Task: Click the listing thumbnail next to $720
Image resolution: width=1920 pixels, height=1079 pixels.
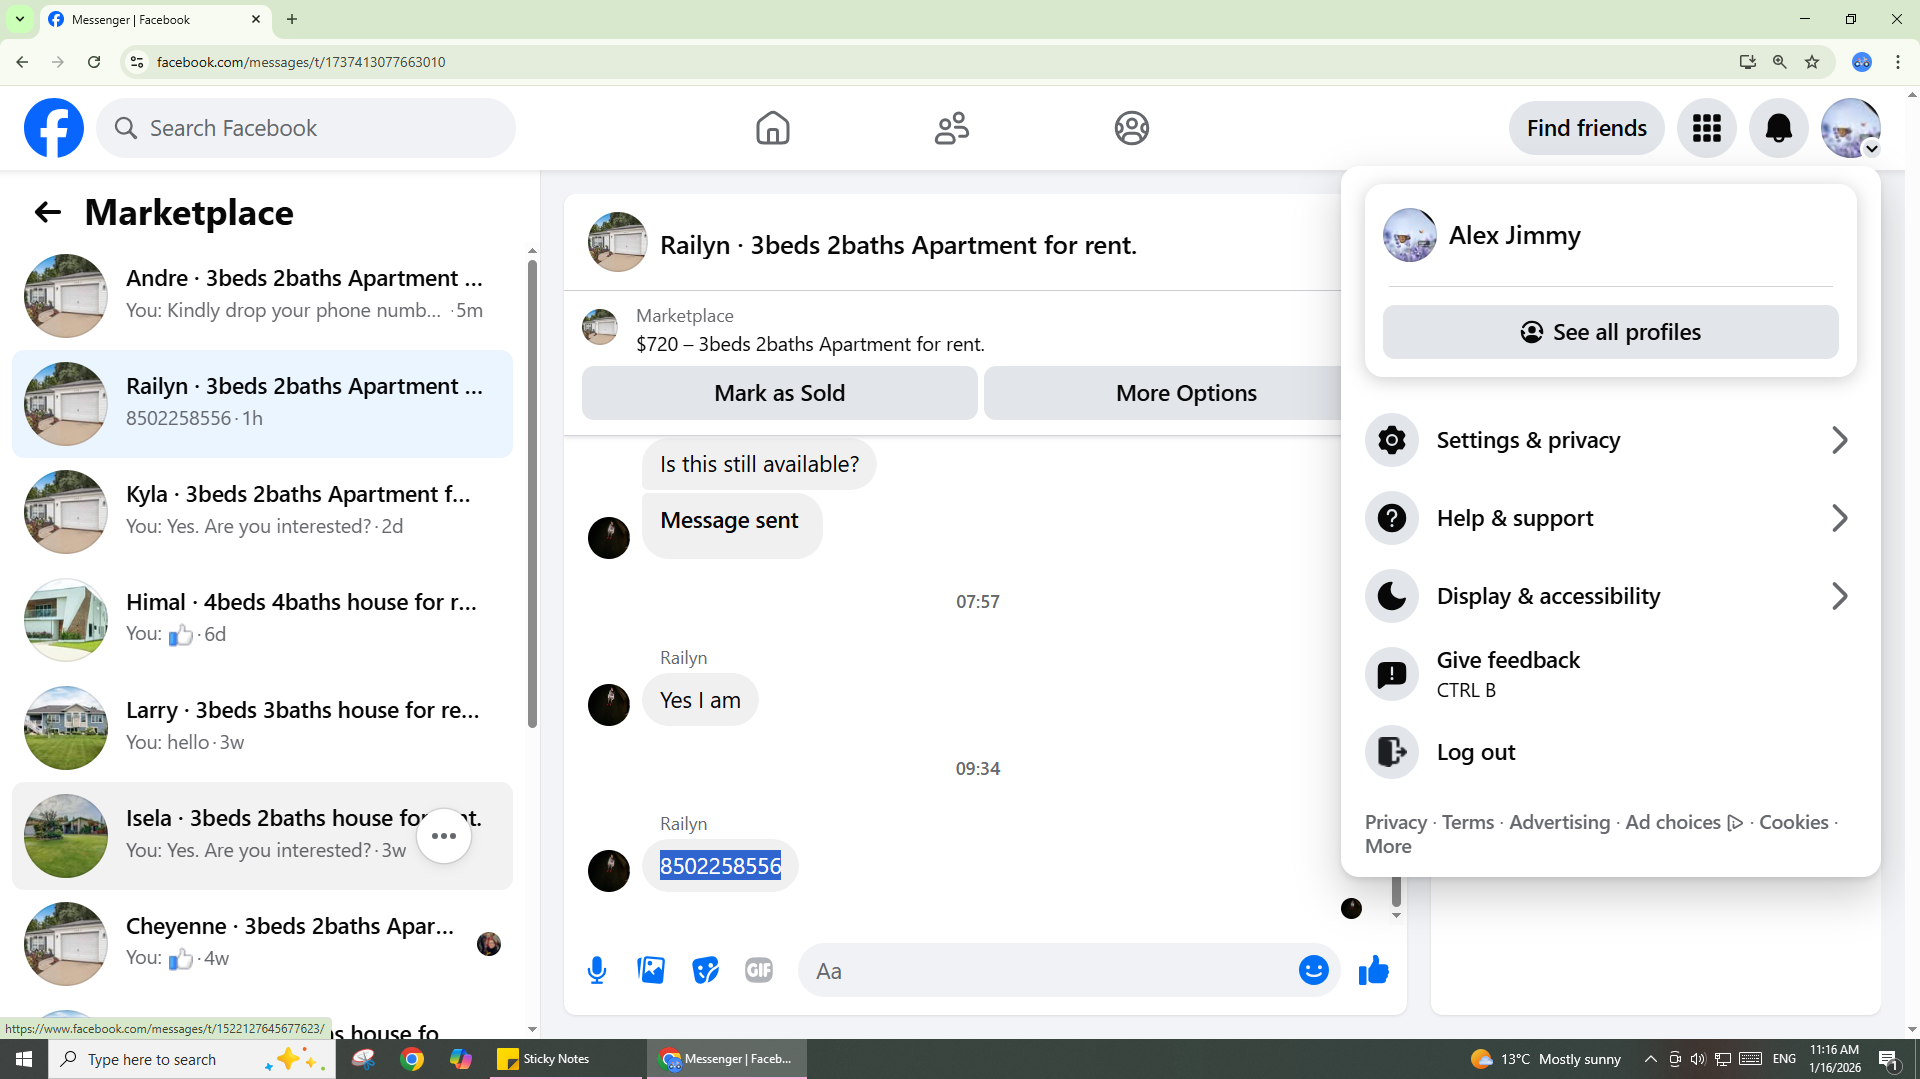Action: coord(600,328)
